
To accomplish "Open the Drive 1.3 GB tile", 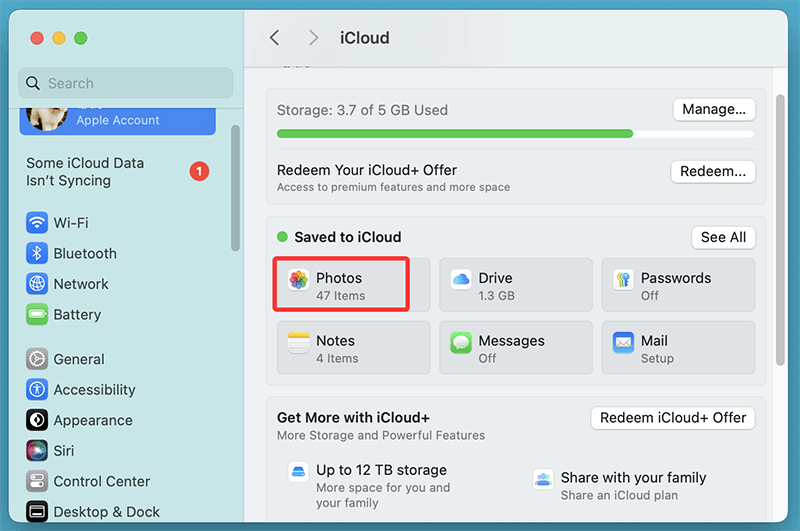I will 516,285.
